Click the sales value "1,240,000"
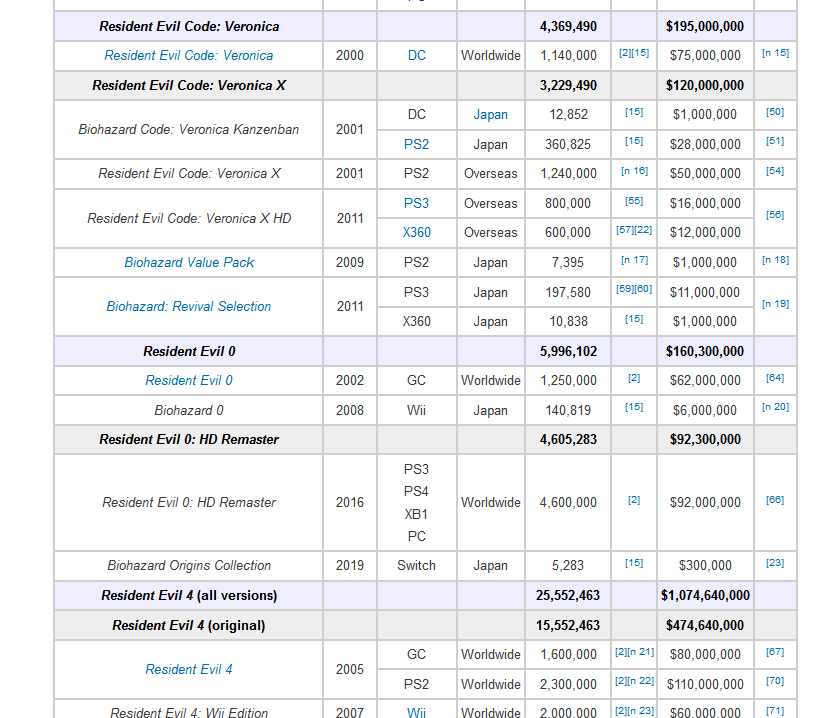Image resolution: width=826 pixels, height=718 pixels. pyautogui.click(x=568, y=173)
